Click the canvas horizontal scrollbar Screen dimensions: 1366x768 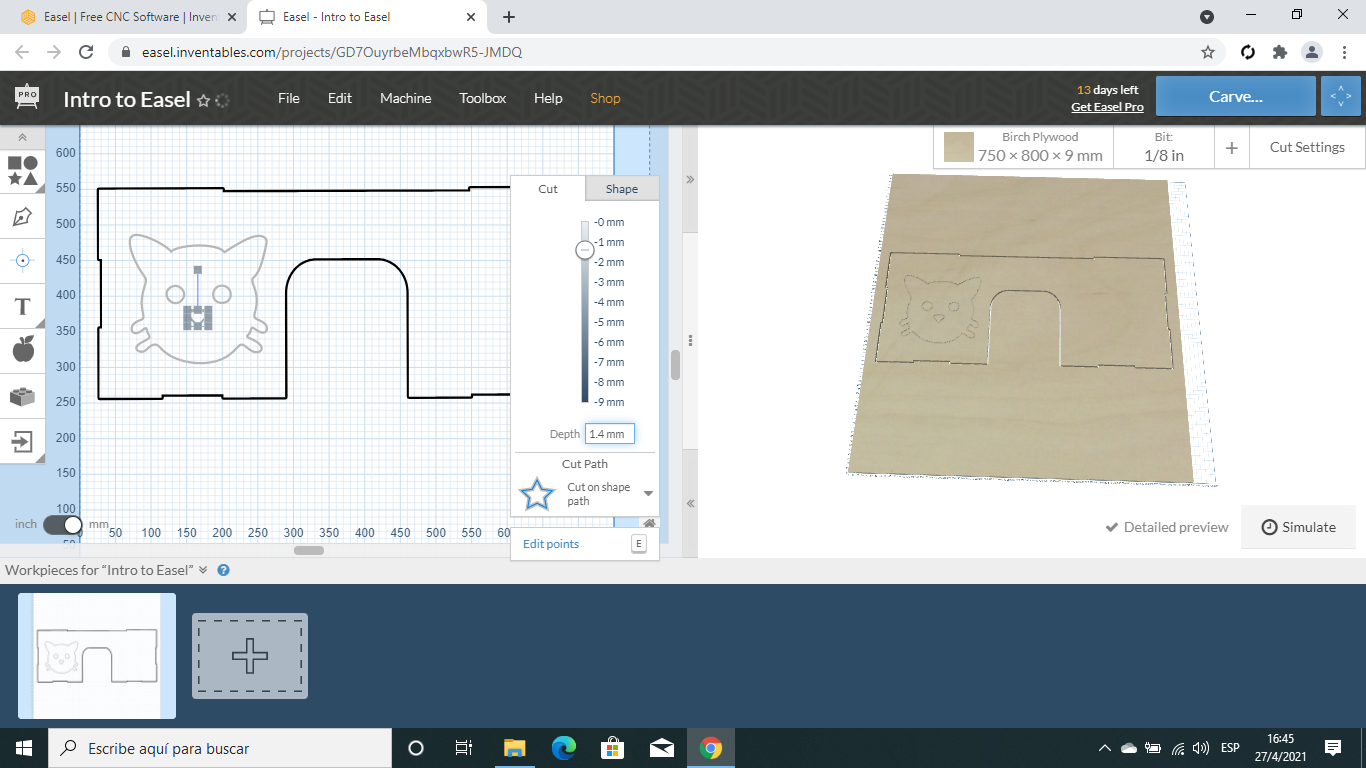[309, 550]
